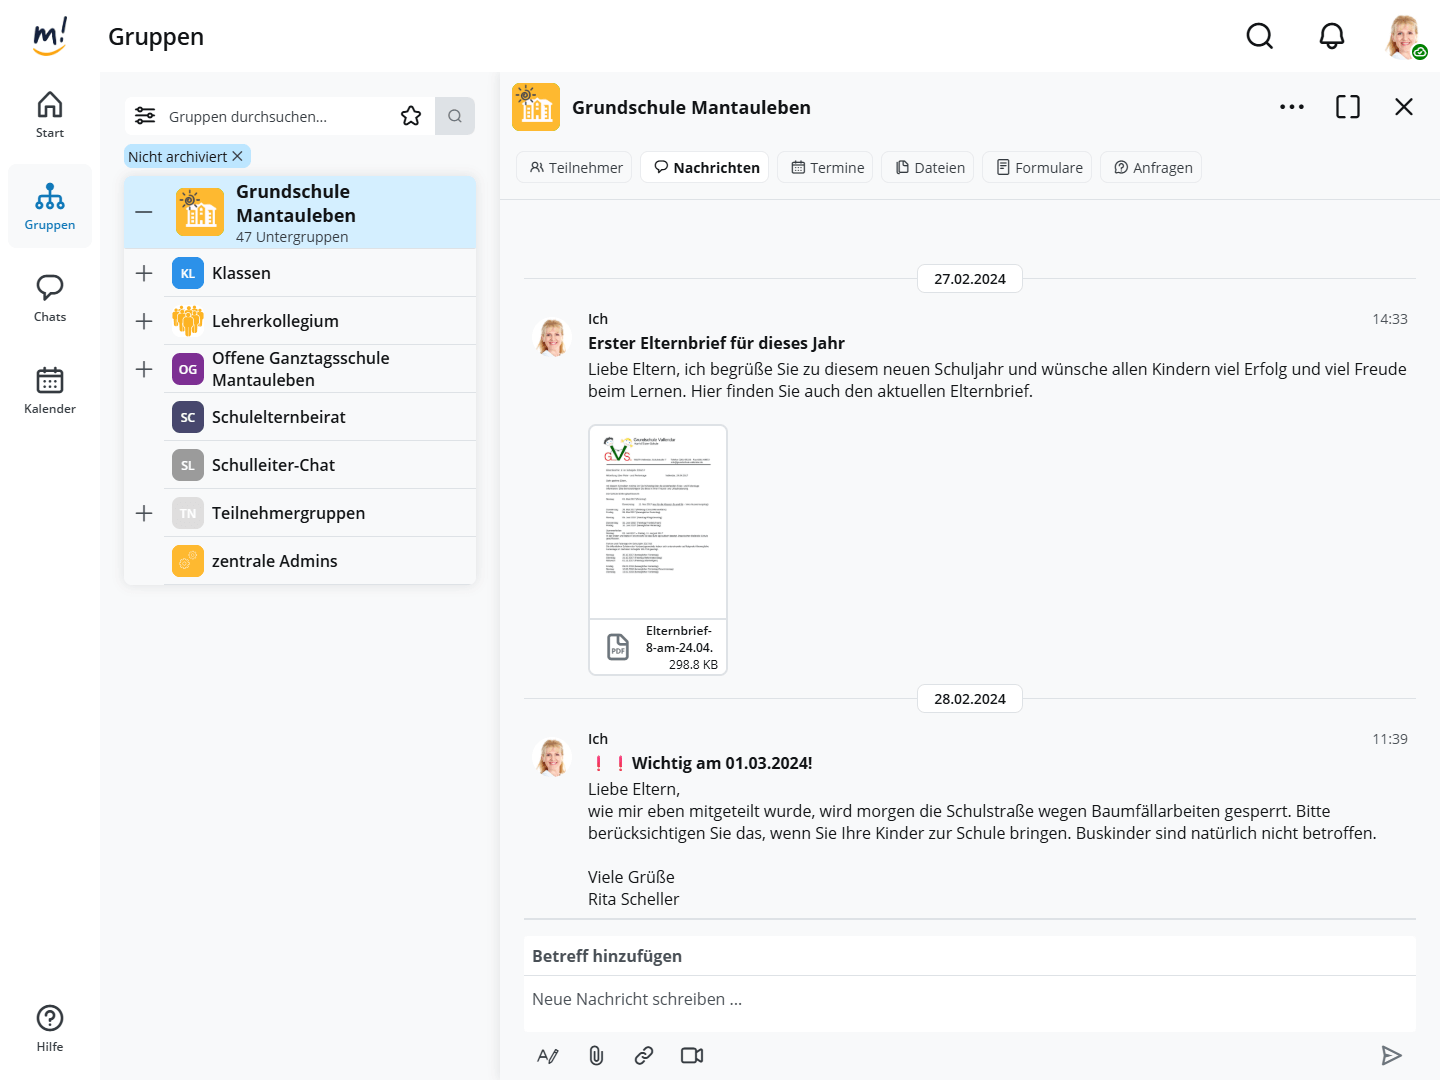This screenshot has width=1440, height=1080.
Task: Open the notifications bell
Action: click(x=1331, y=36)
